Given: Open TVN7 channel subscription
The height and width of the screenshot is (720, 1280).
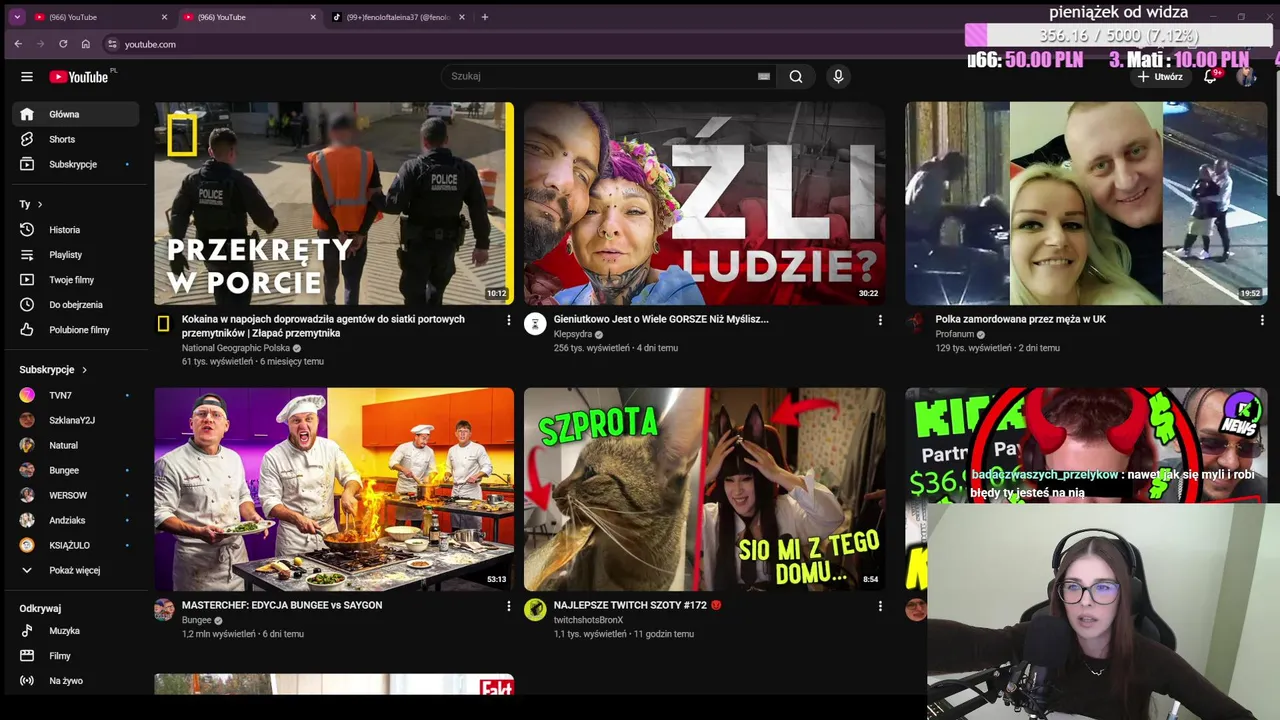Looking at the screenshot, I should [76, 395].
